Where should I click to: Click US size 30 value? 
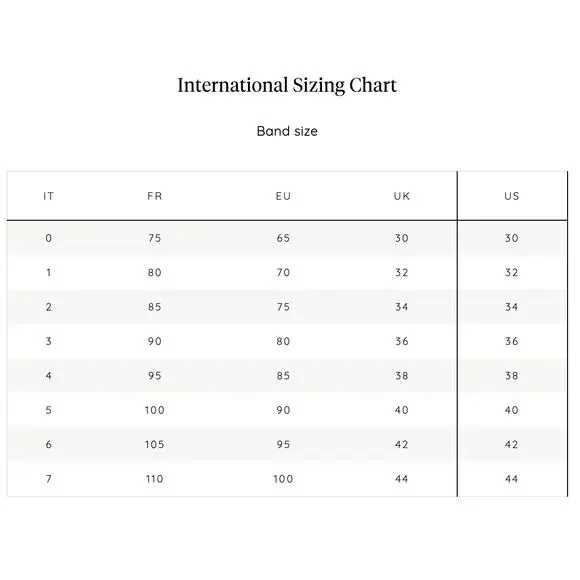tap(512, 238)
